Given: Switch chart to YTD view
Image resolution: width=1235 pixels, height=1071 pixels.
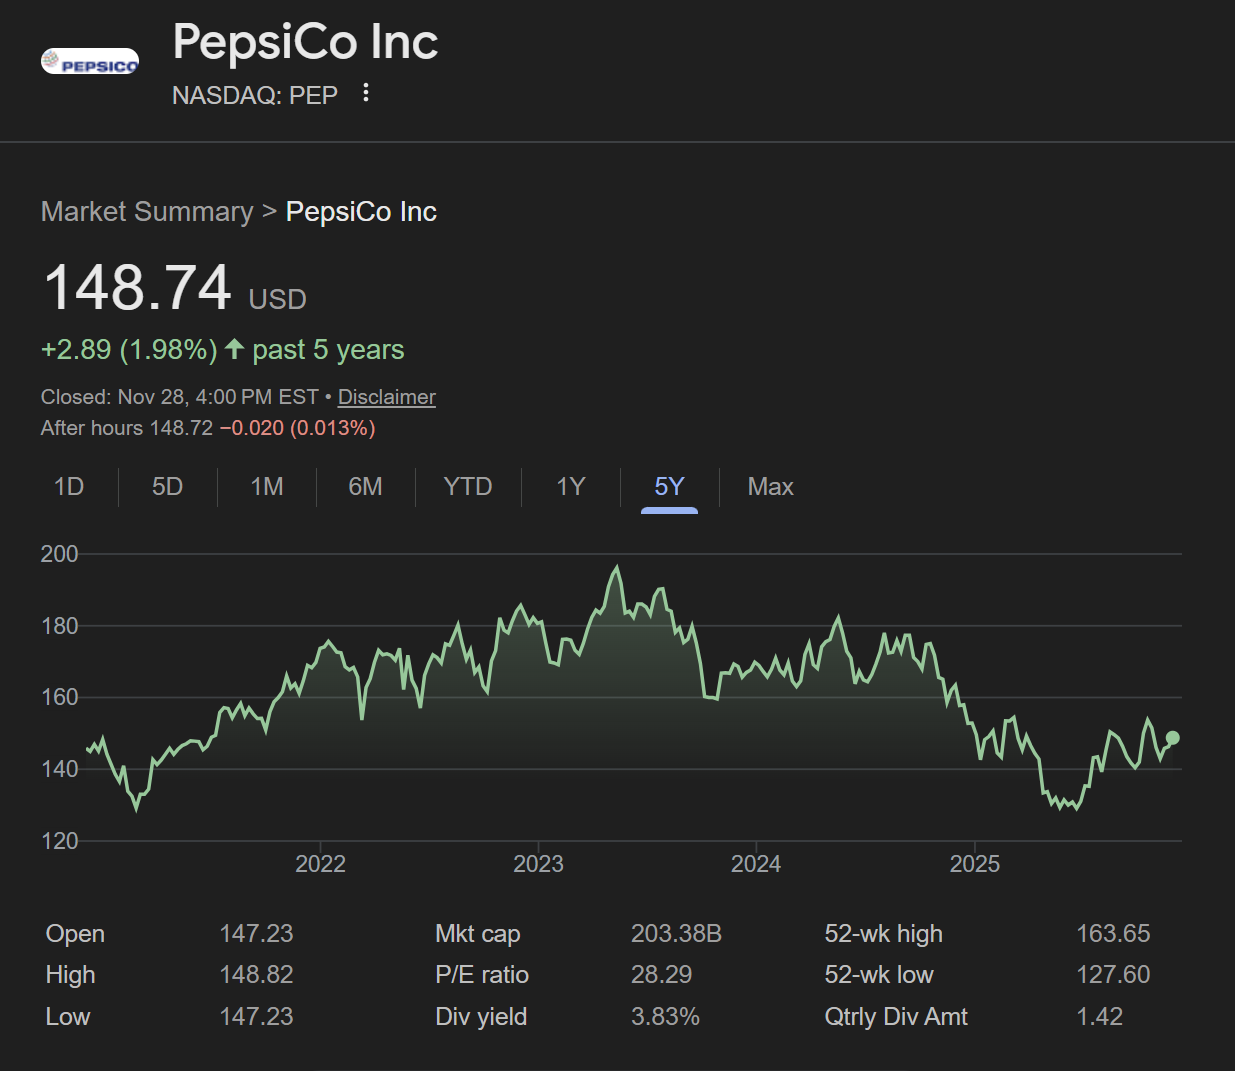Looking at the screenshot, I should click(x=468, y=487).
